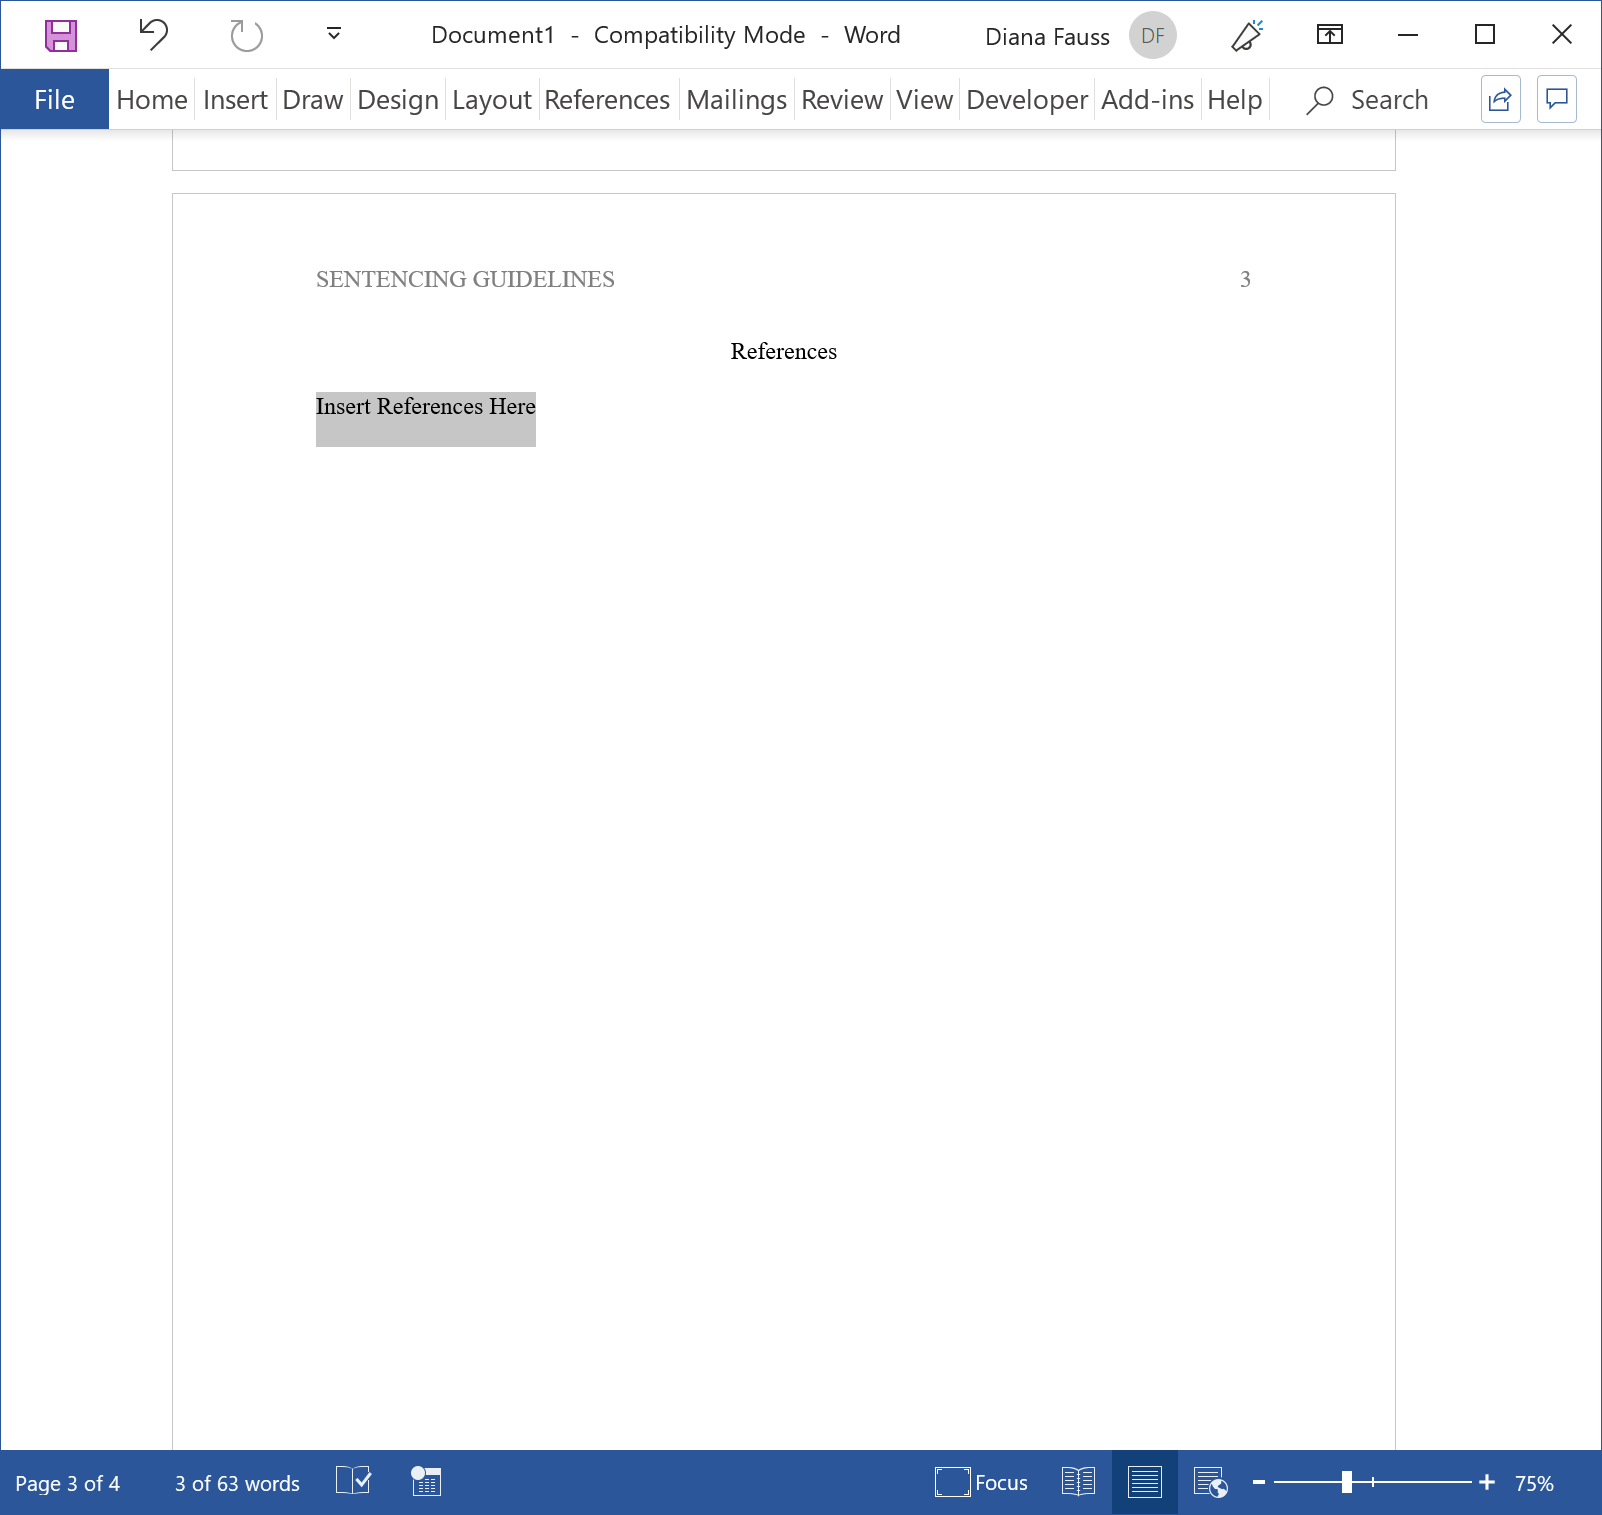Image resolution: width=1602 pixels, height=1515 pixels.
Task: Switch to the References ribbon tab
Action: (x=607, y=99)
